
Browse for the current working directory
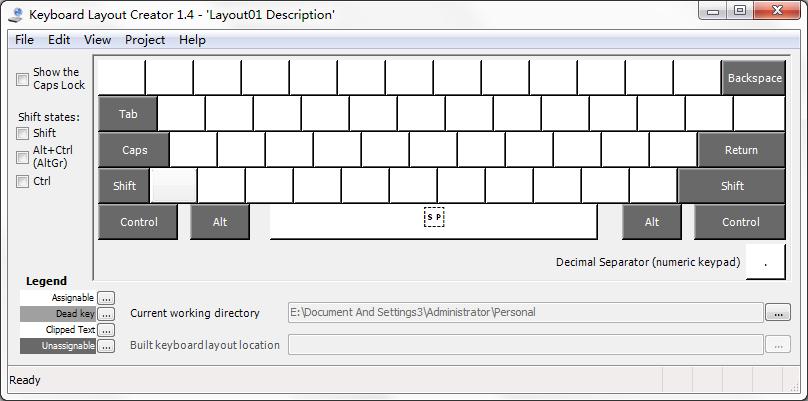(778, 313)
